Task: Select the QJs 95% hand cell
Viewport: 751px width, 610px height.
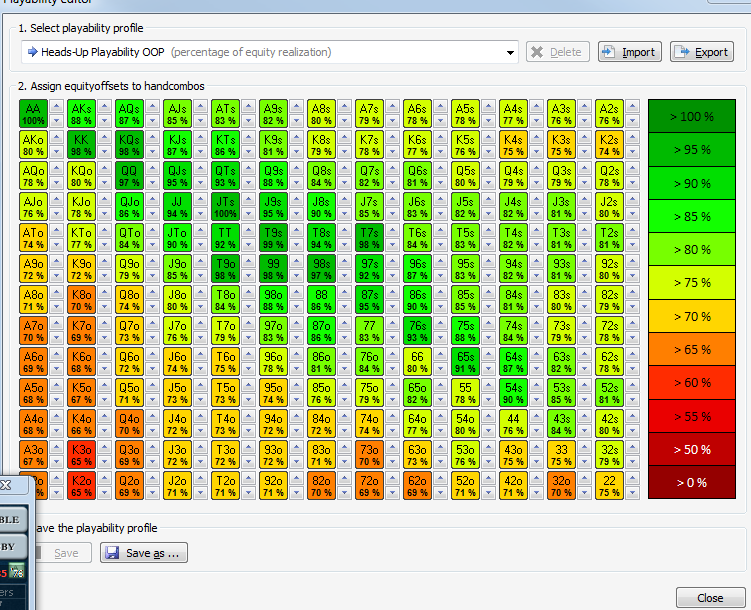Action: click(177, 176)
